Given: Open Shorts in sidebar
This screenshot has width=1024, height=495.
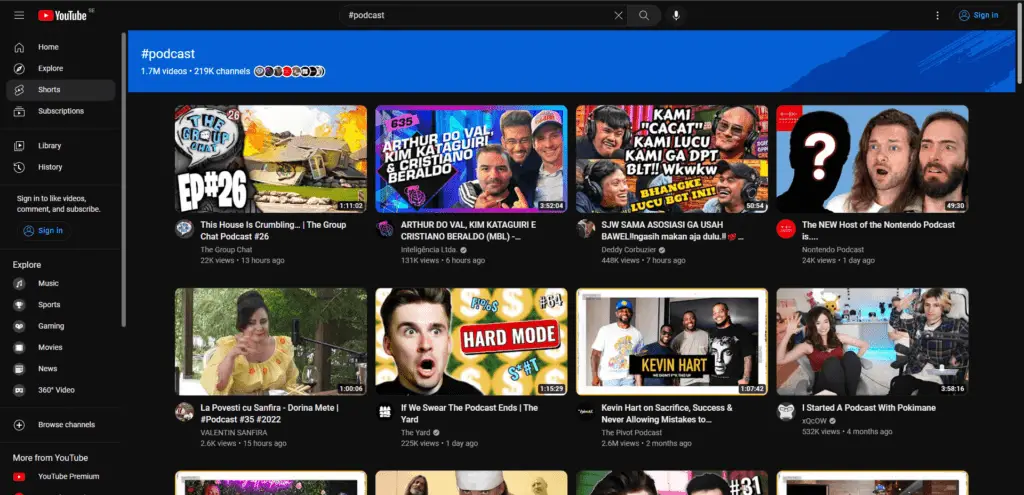Looking at the screenshot, I should pos(61,90).
